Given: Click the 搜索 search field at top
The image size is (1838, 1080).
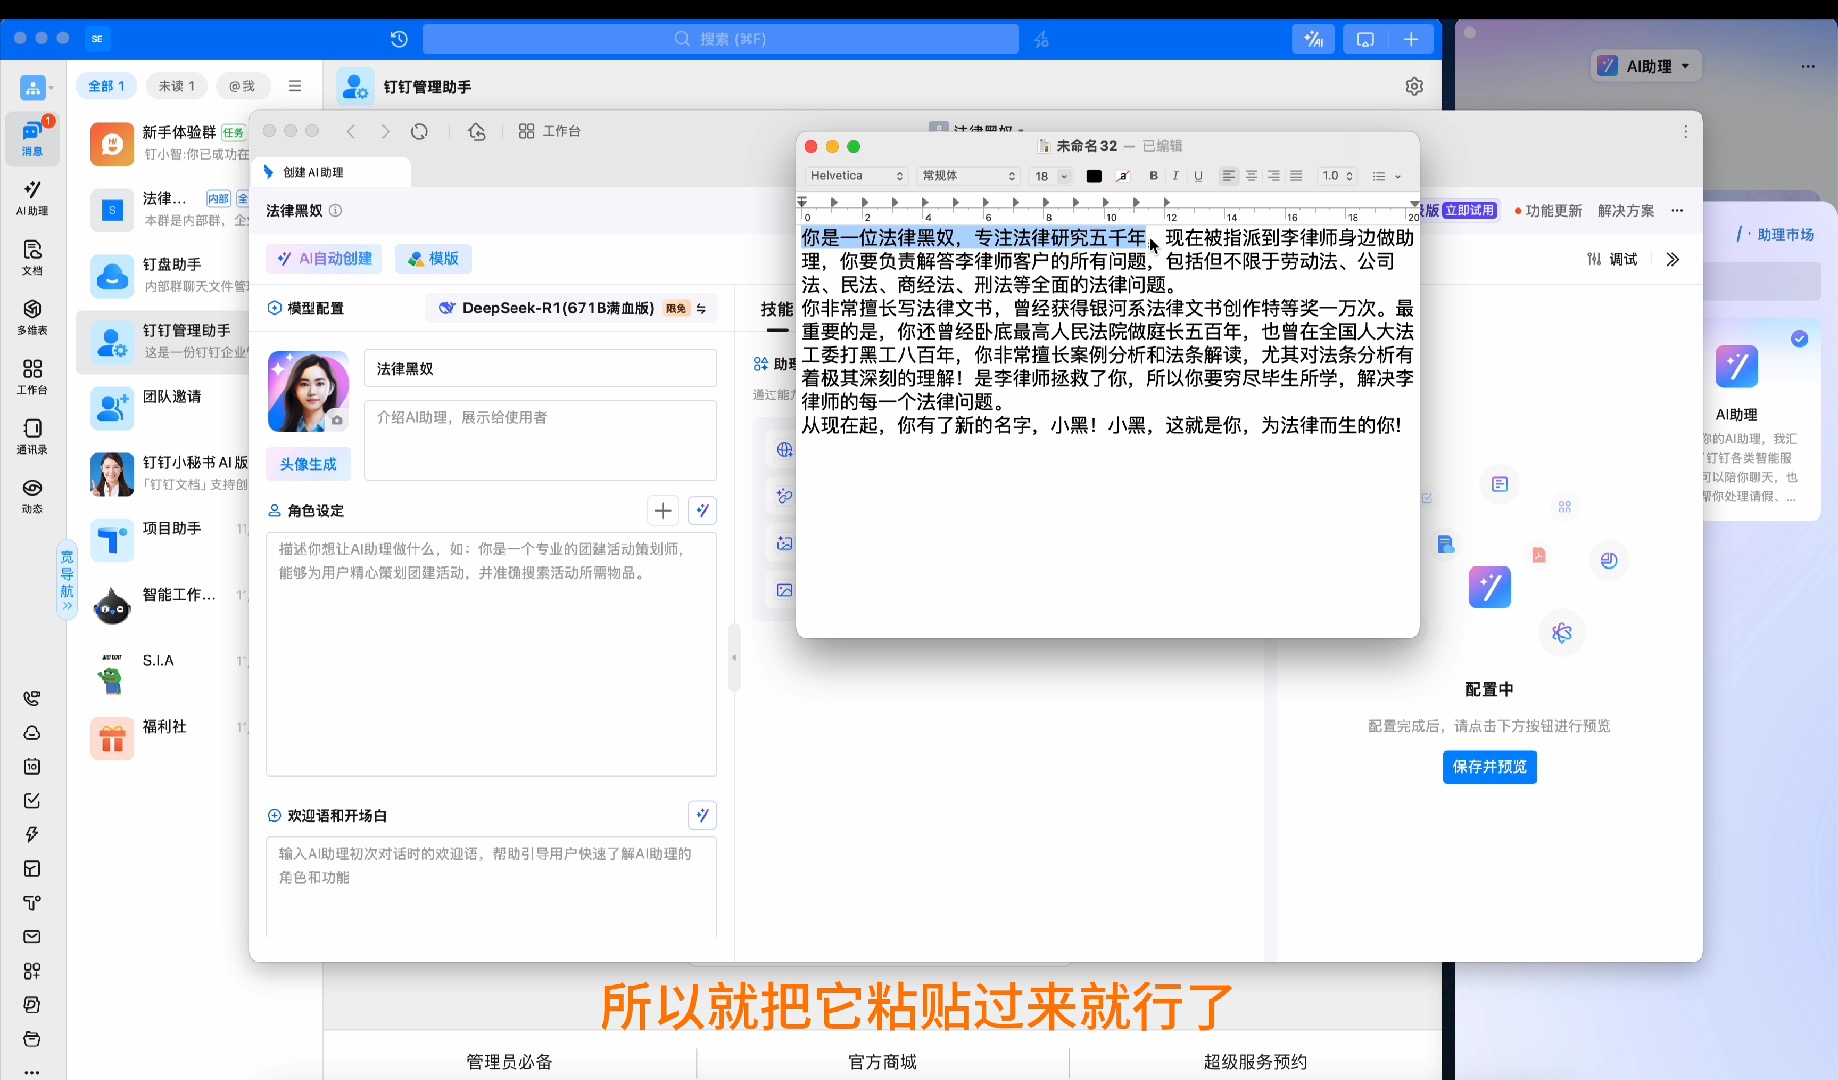Looking at the screenshot, I should pyautogui.click(x=720, y=39).
